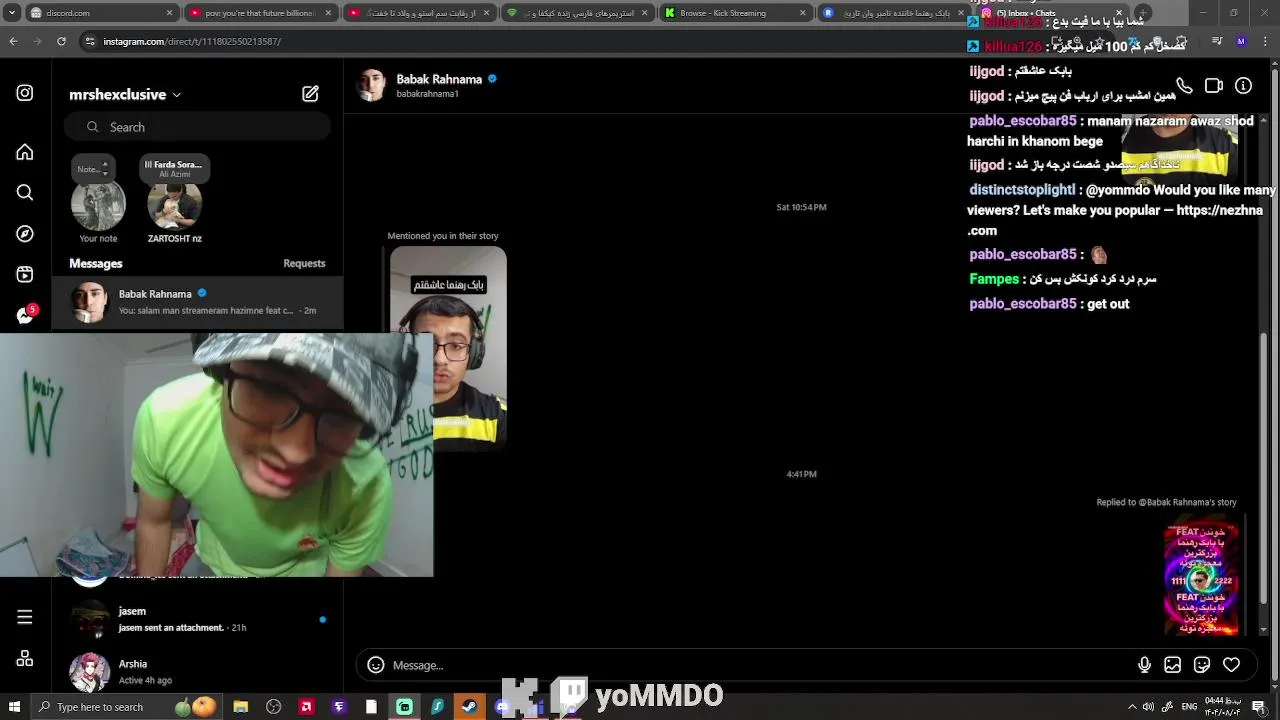Click the Message... text input

(x=760, y=665)
